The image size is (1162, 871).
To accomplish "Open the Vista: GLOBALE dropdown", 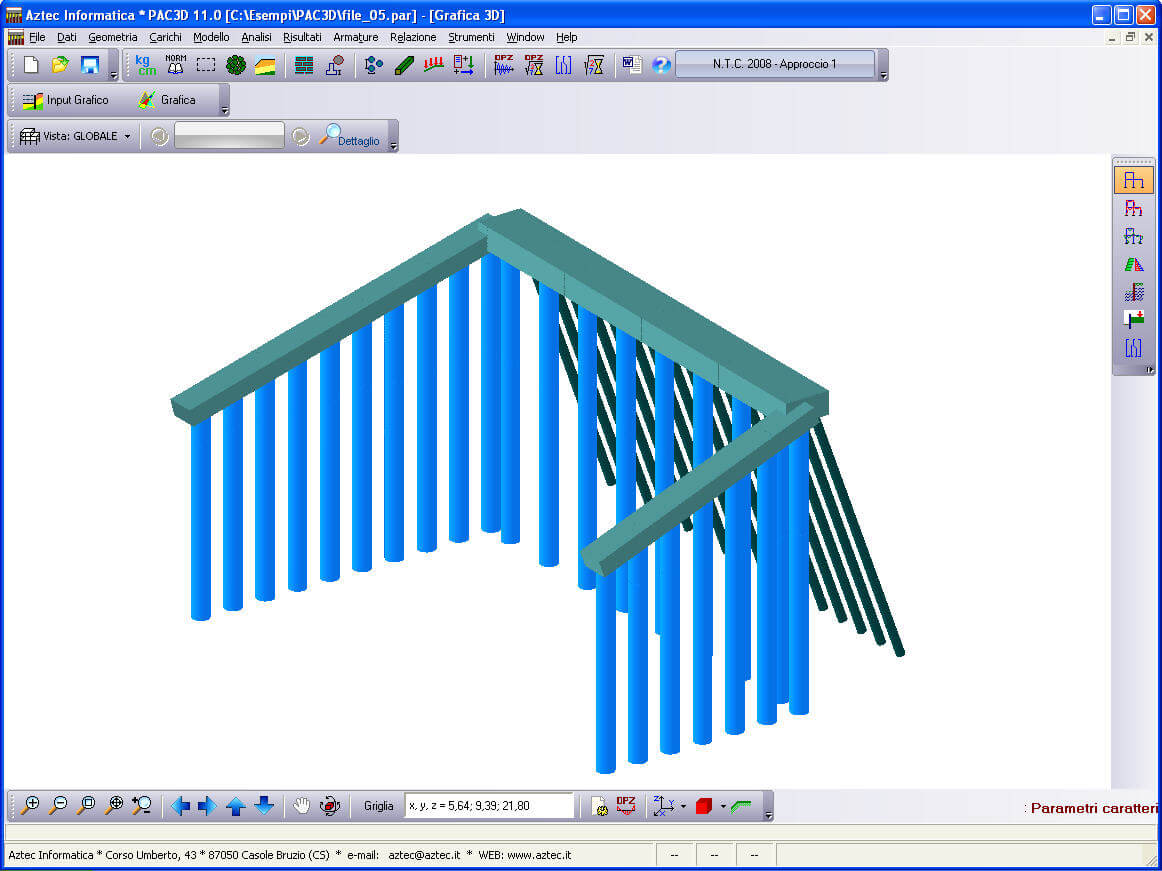I will pyautogui.click(x=76, y=136).
